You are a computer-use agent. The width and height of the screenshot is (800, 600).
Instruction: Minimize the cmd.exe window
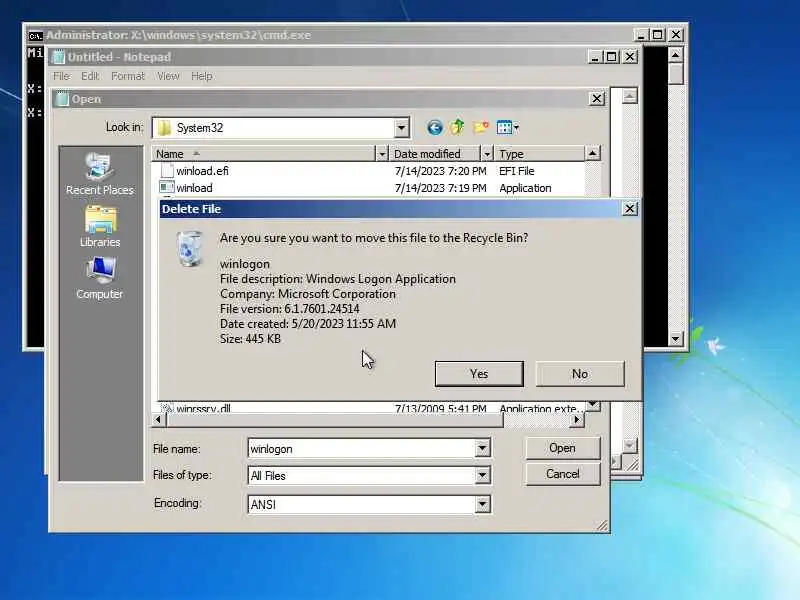click(x=640, y=35)
